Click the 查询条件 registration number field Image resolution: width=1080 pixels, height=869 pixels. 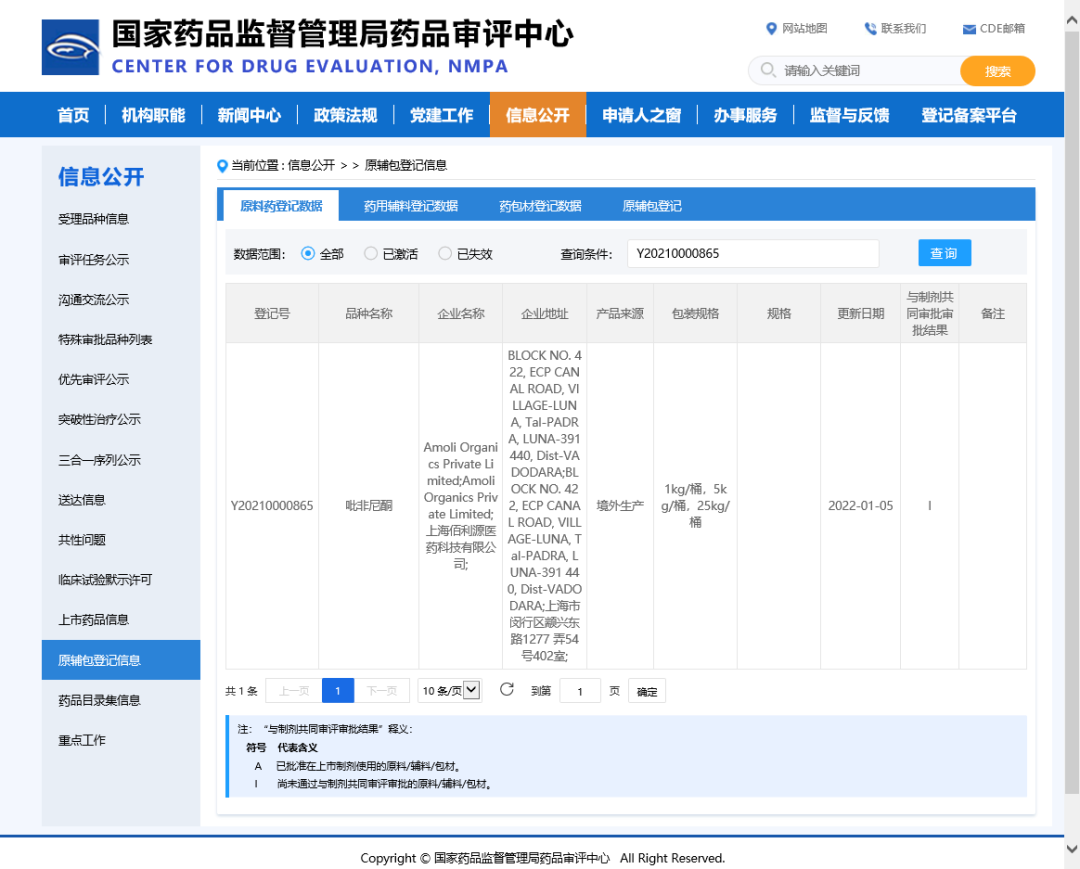coord(752,254)
